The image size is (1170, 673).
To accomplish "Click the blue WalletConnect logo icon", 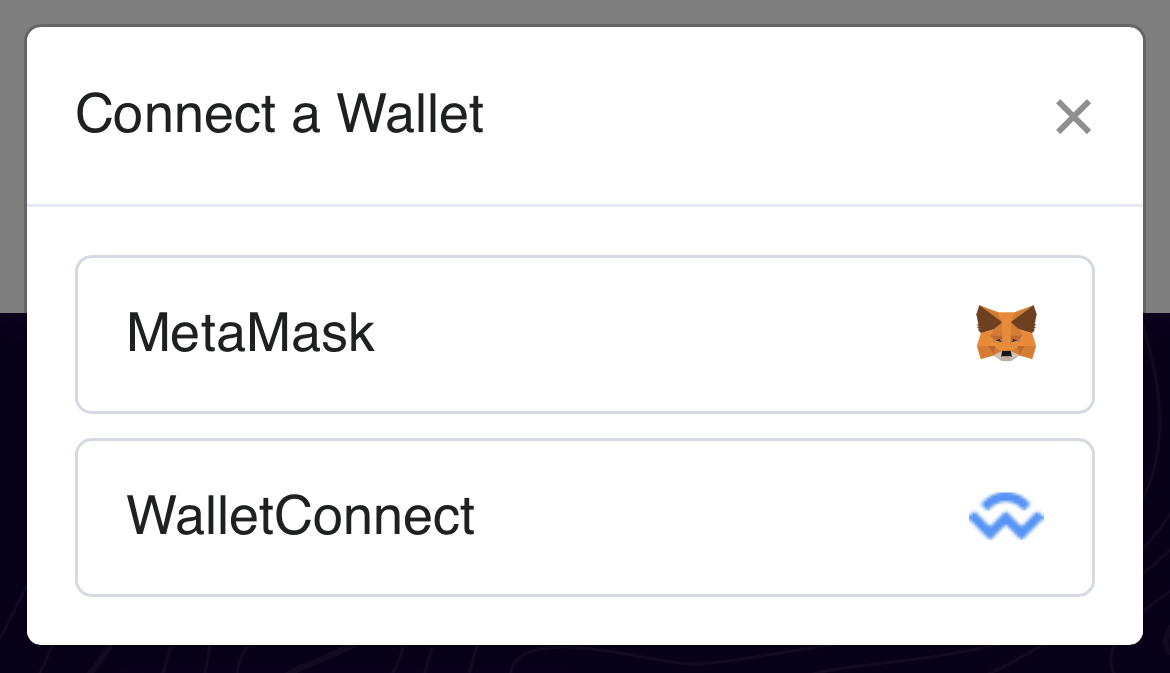I will coord(1006,517).
